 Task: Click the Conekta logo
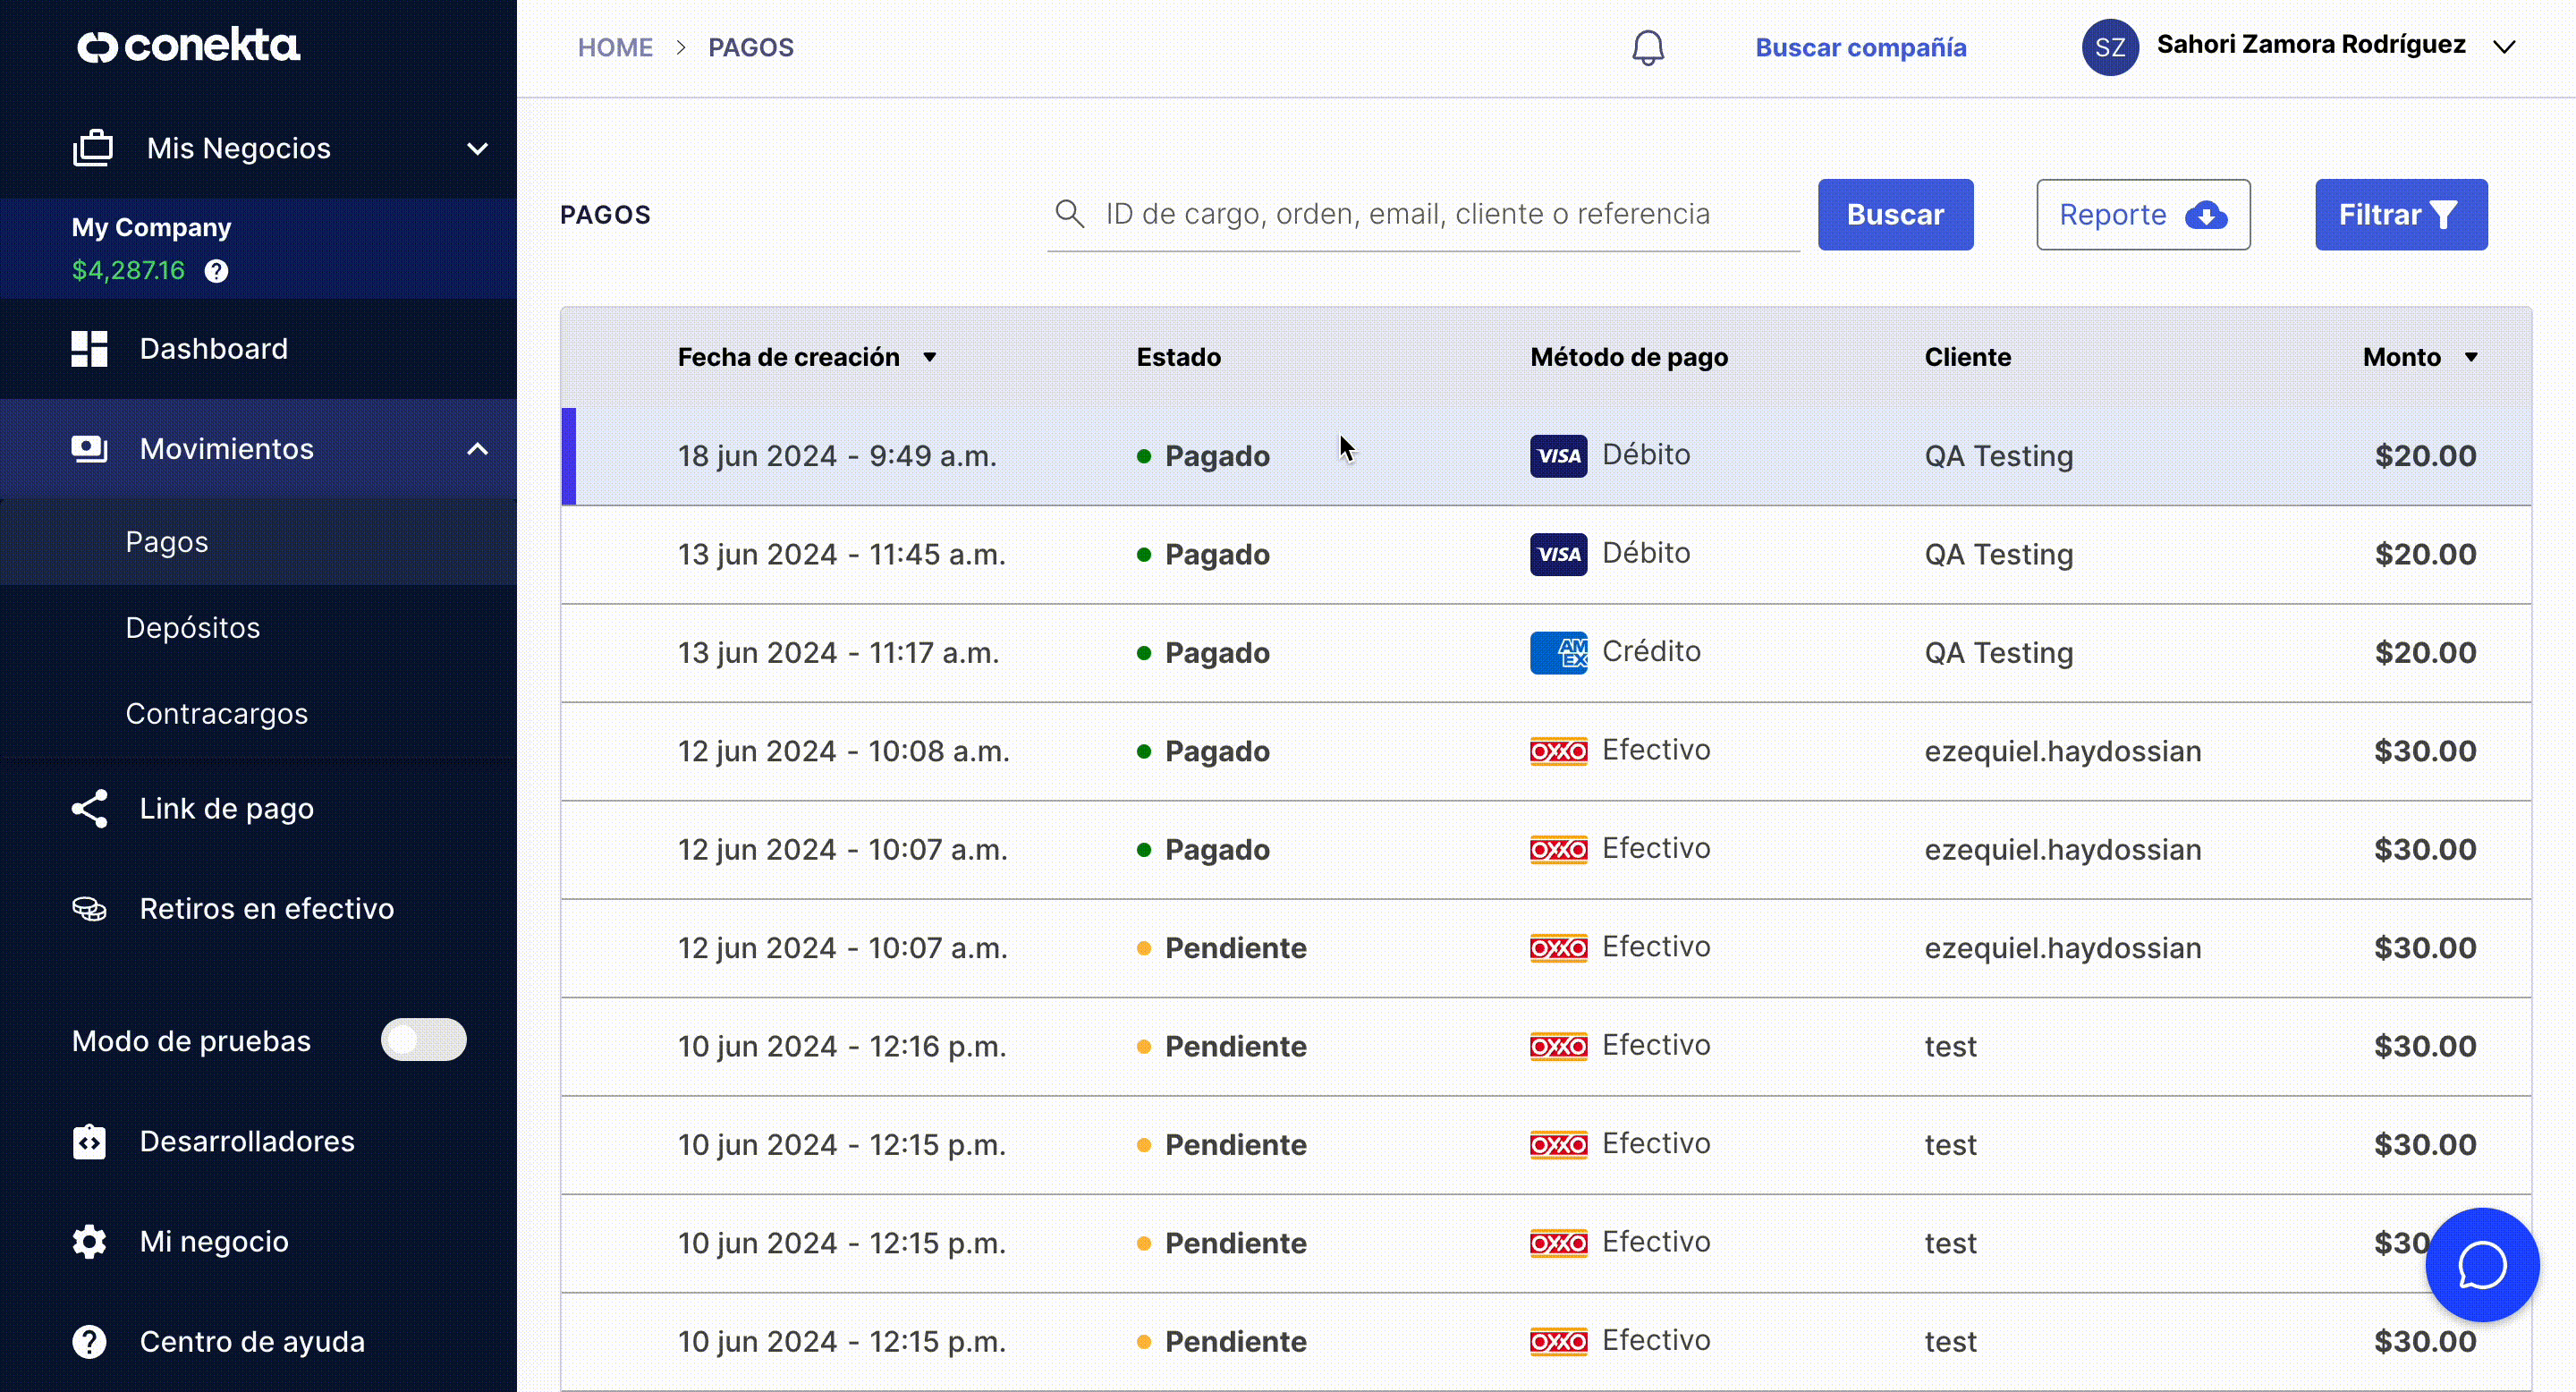point(188,45)
